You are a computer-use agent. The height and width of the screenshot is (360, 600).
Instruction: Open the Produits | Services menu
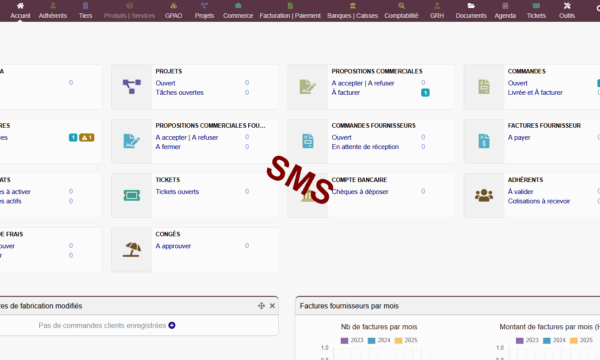click(x=129, y=11)
